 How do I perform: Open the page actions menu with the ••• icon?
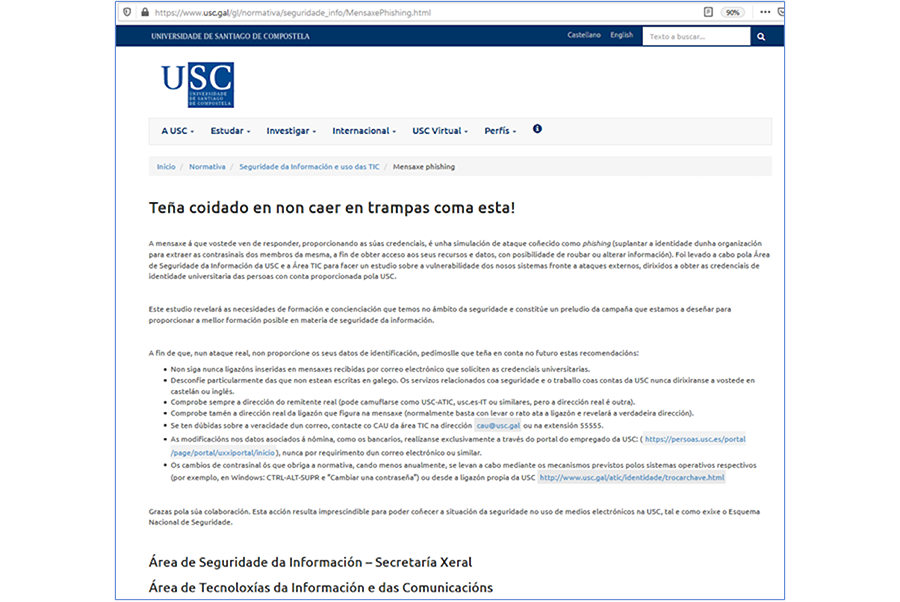click(x=765, y=13)
